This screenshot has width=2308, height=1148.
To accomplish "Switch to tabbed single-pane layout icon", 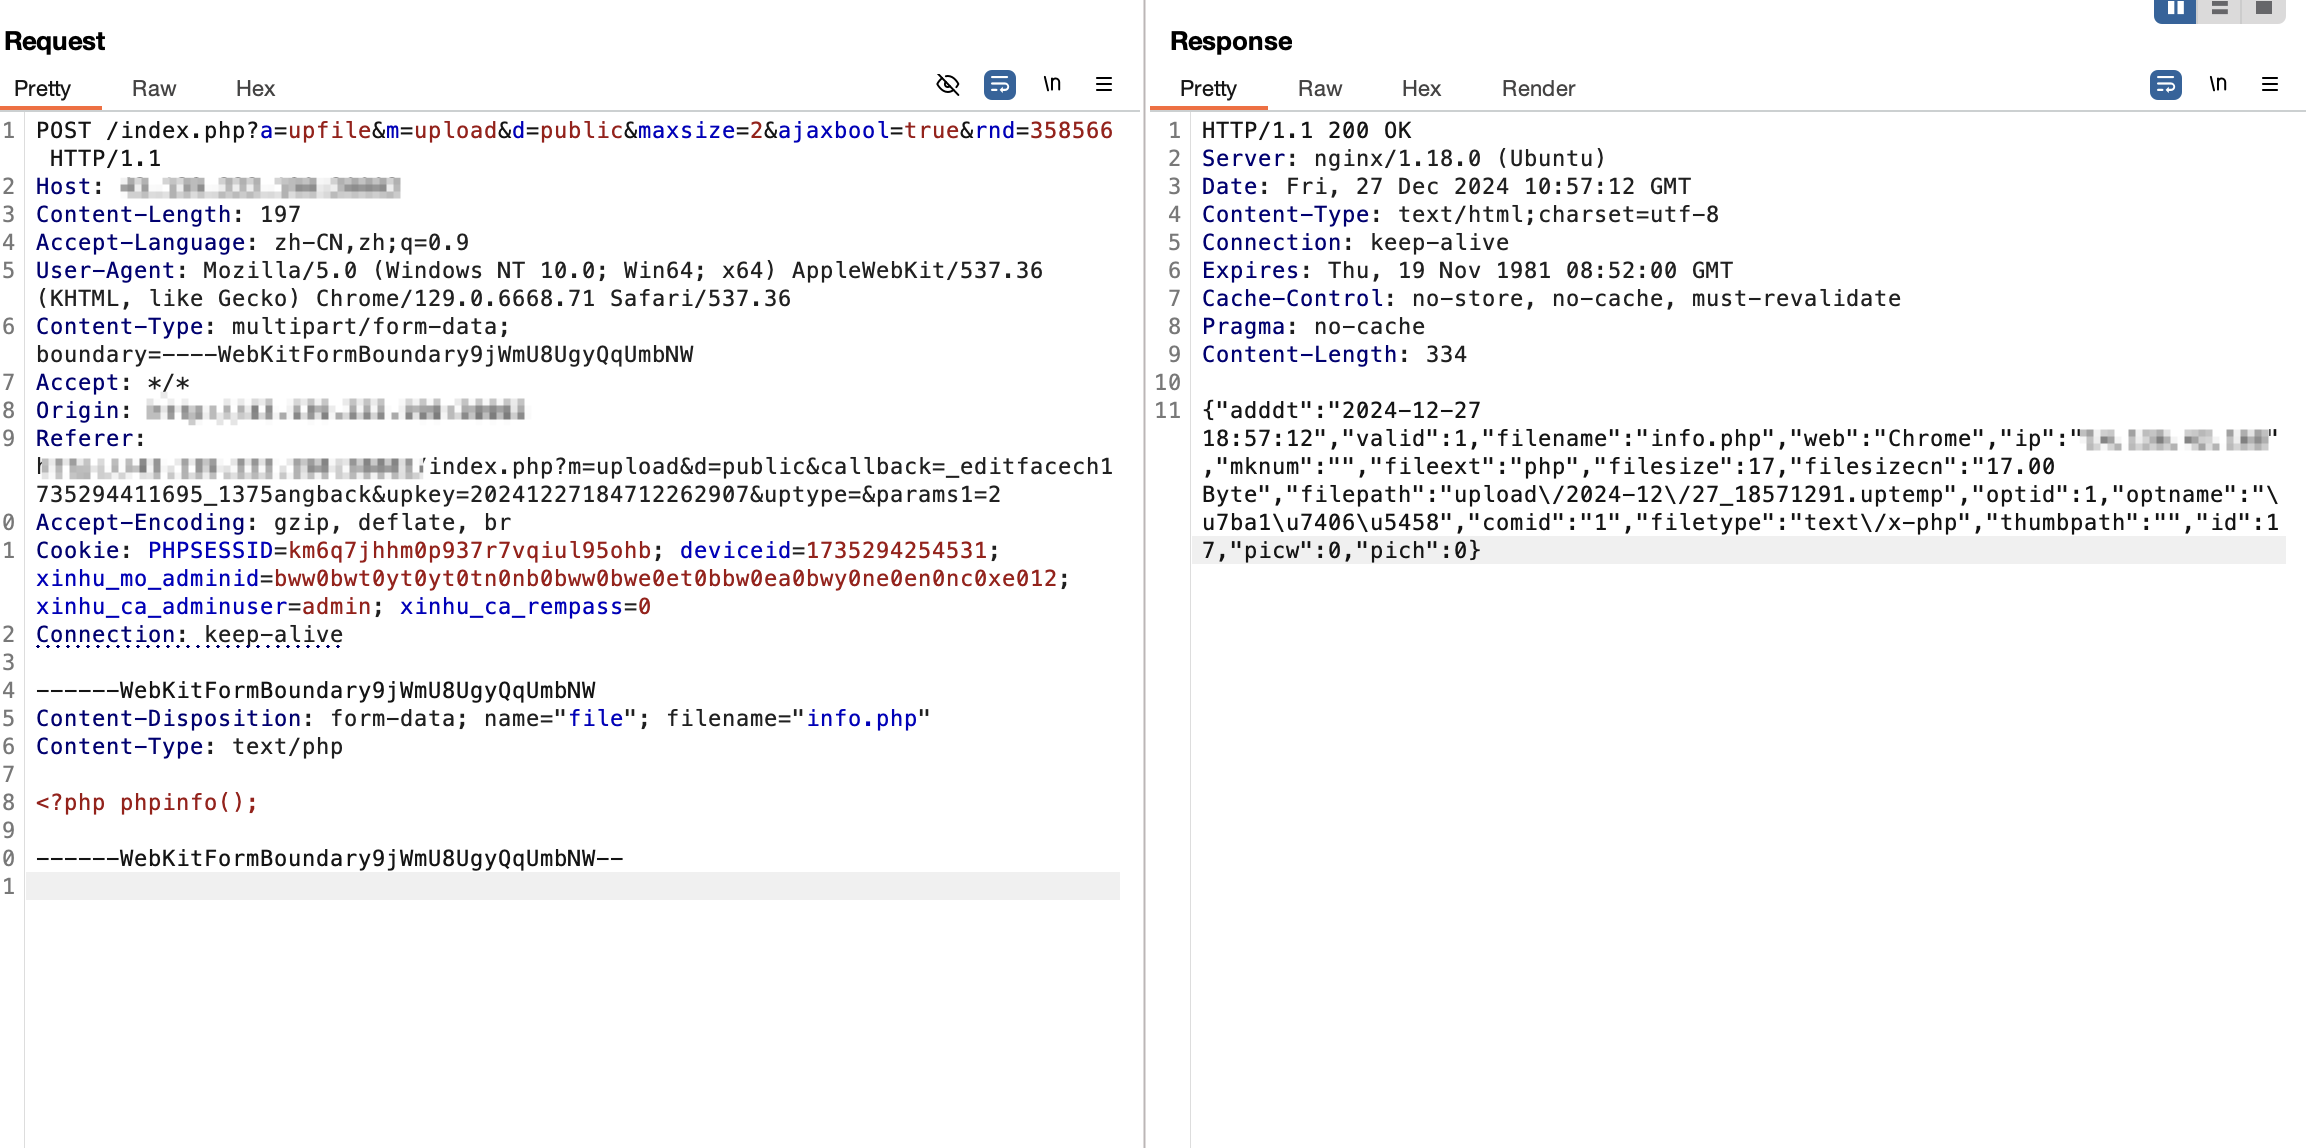I will pyautogui.click(x=2264, y=9).
